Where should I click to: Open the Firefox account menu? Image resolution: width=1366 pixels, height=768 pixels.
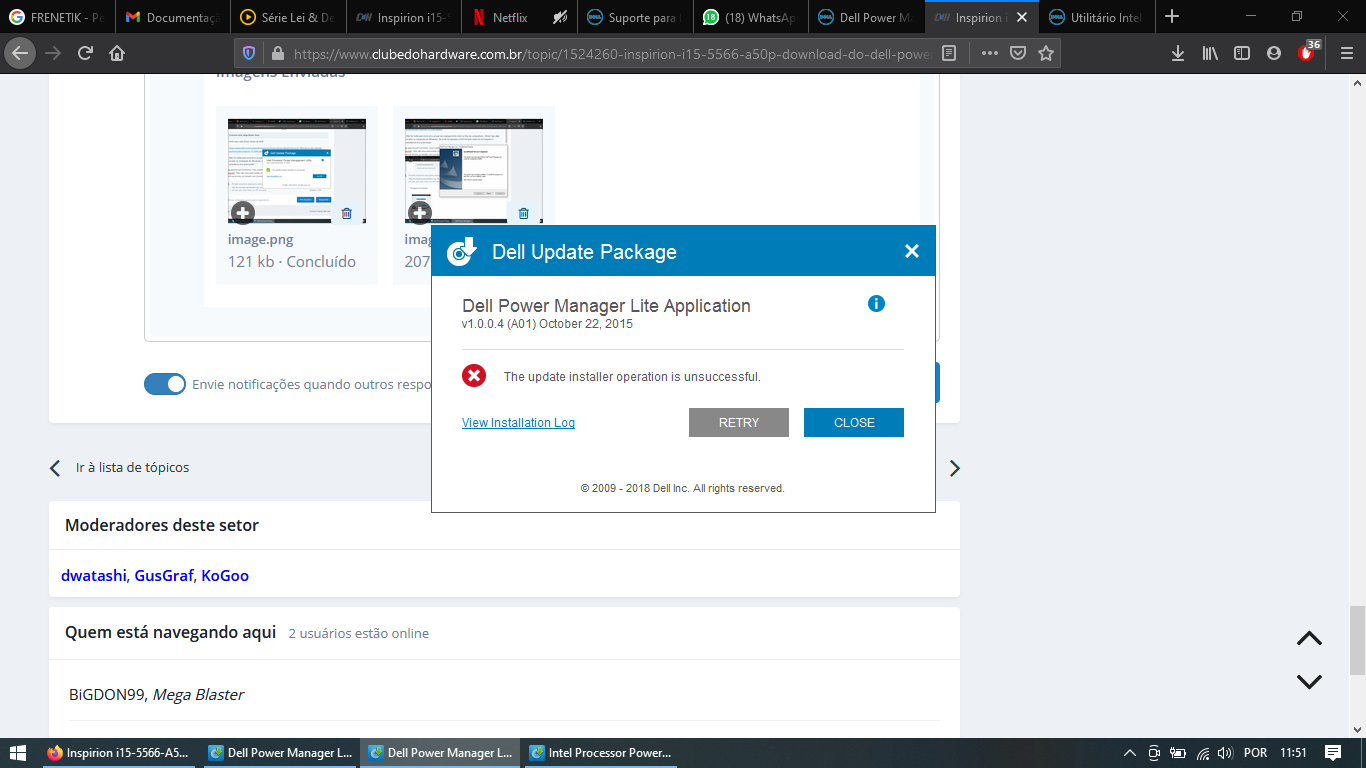pos(1274,53)
